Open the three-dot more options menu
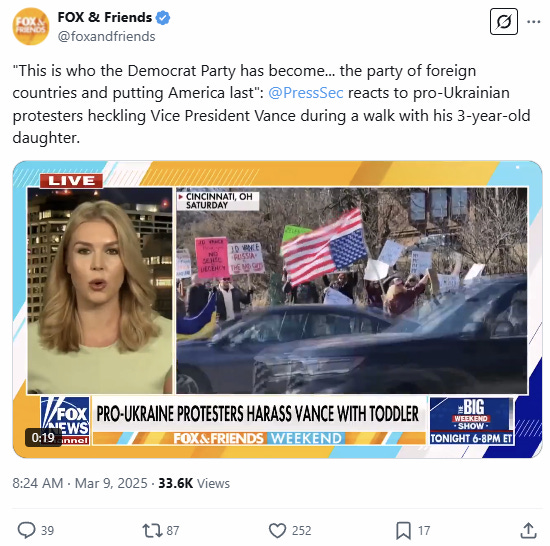 (x=534, y=22)
